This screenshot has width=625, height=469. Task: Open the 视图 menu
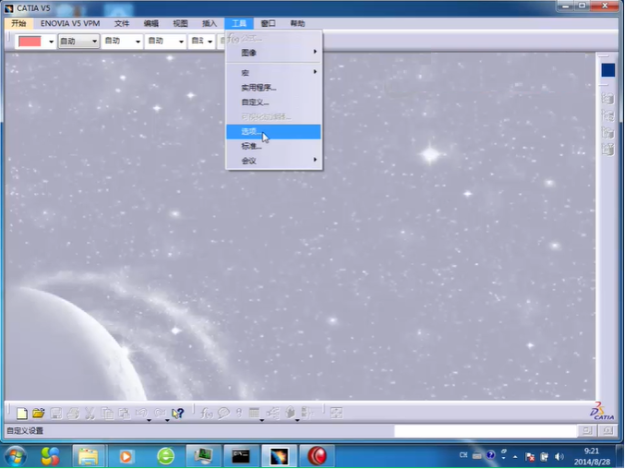tap(180, 24)
